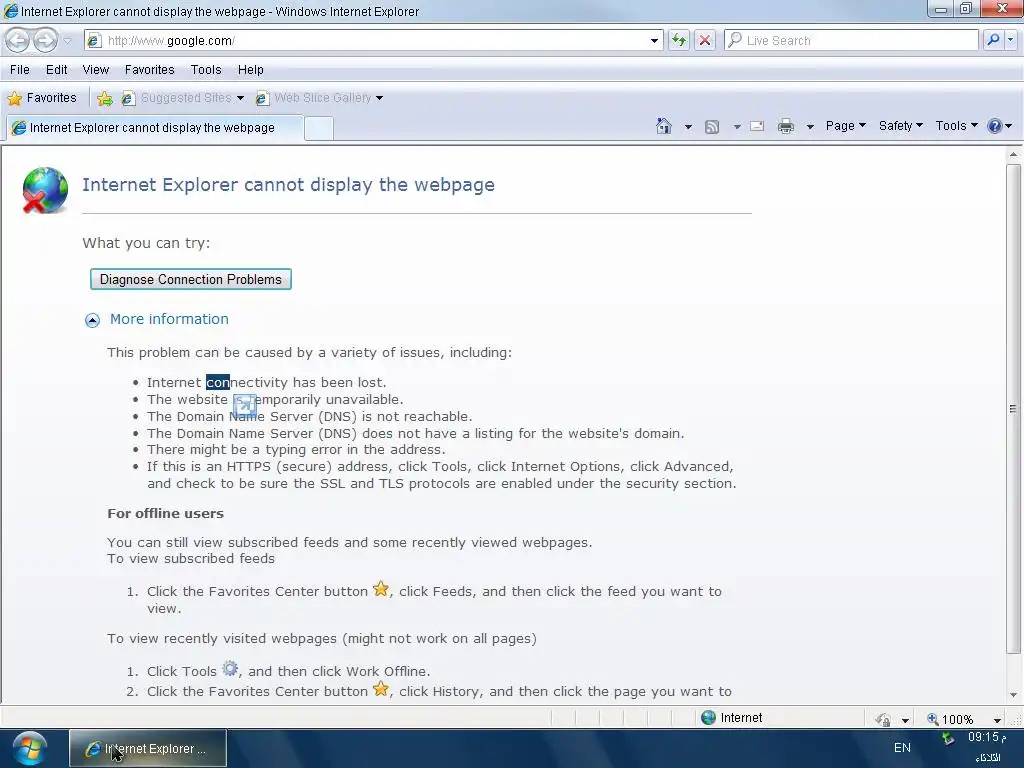Open feeds dropdown arrow
1024x768 pixels.
coord(737,127)
